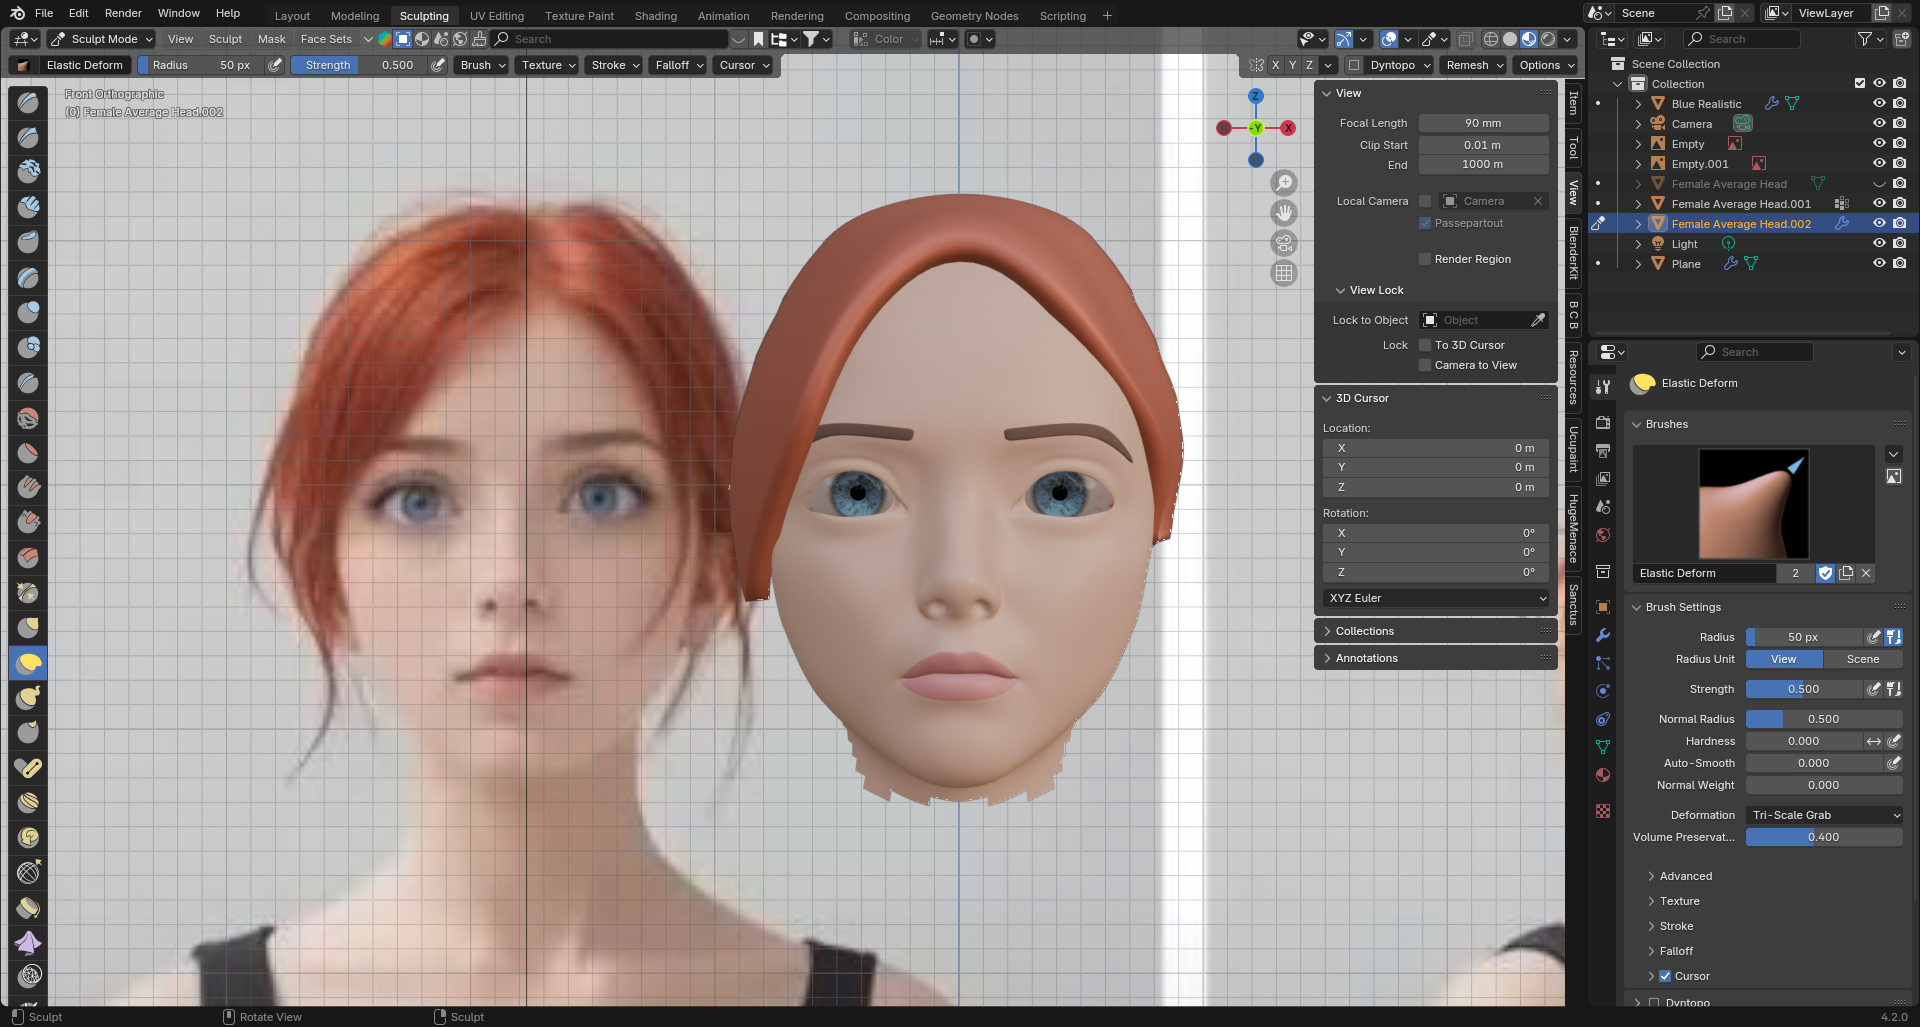Select the Inflate brush tool
The image size is (1920, 1027).
(x=28, y=312)
